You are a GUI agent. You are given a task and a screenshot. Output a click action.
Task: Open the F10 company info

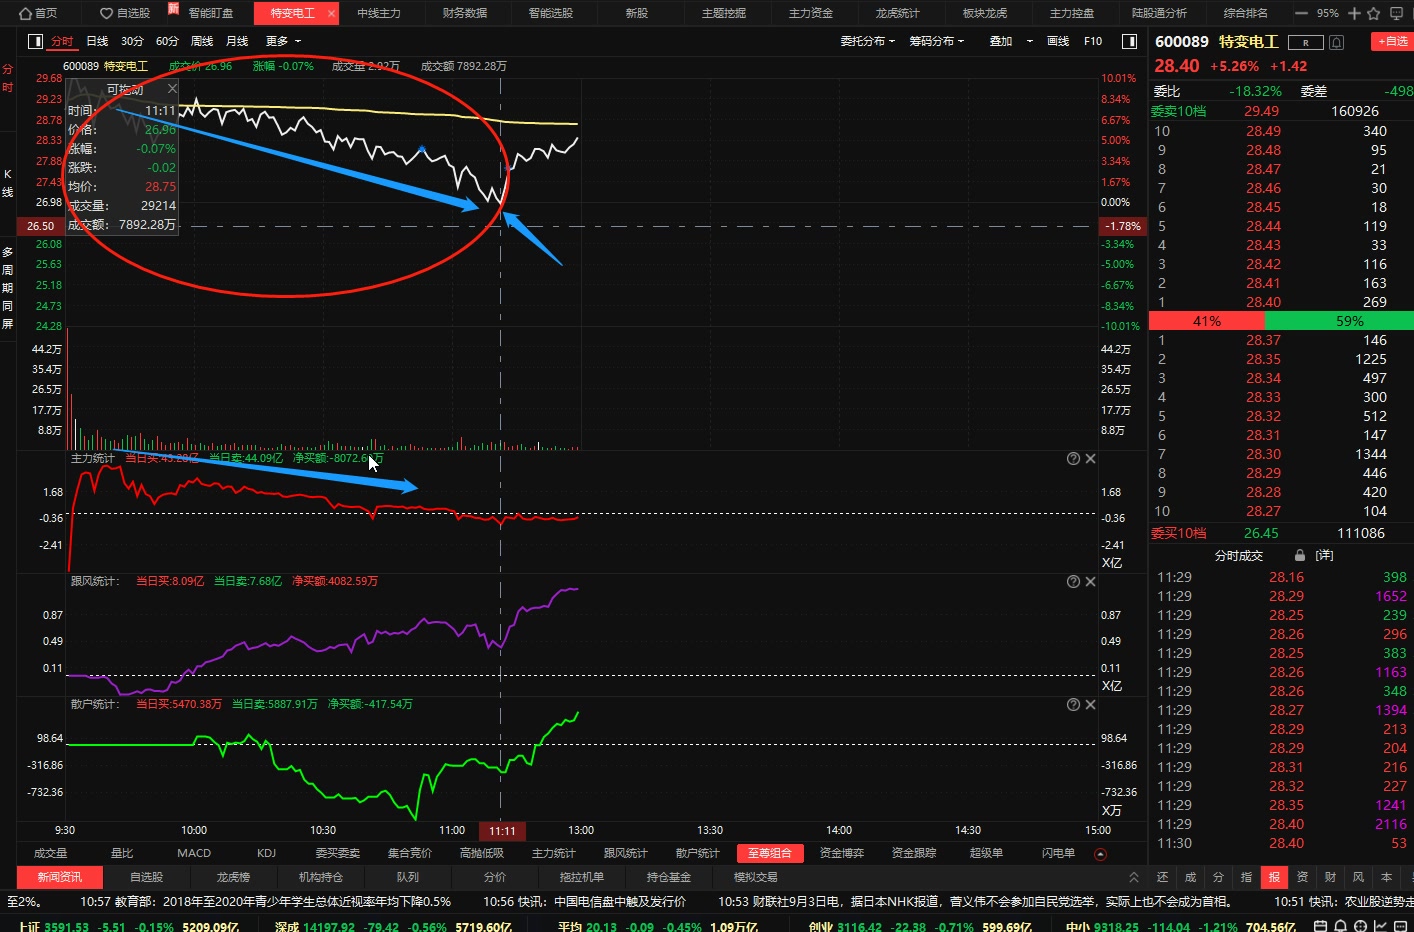1093,41
